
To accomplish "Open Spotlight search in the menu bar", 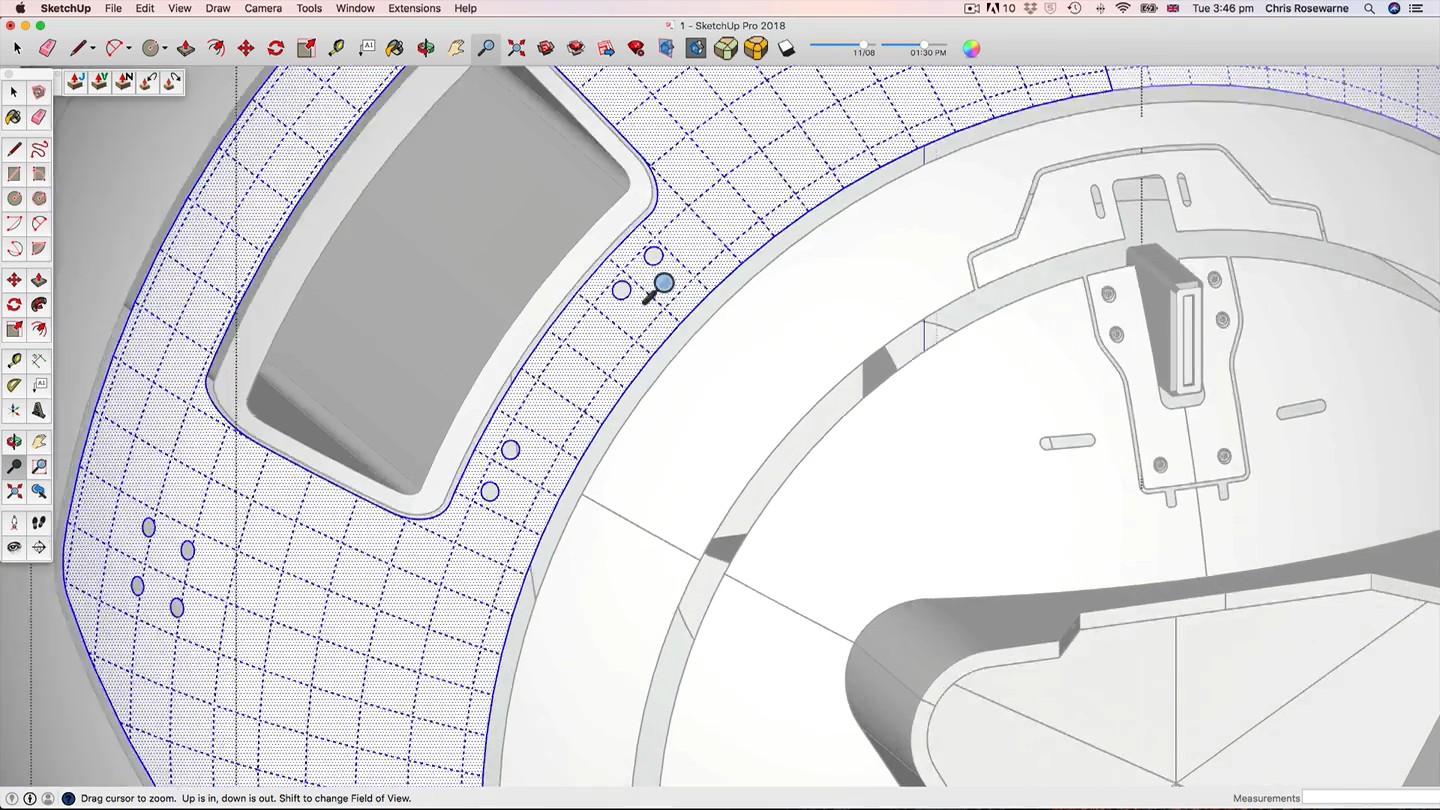I will 1369,8.
